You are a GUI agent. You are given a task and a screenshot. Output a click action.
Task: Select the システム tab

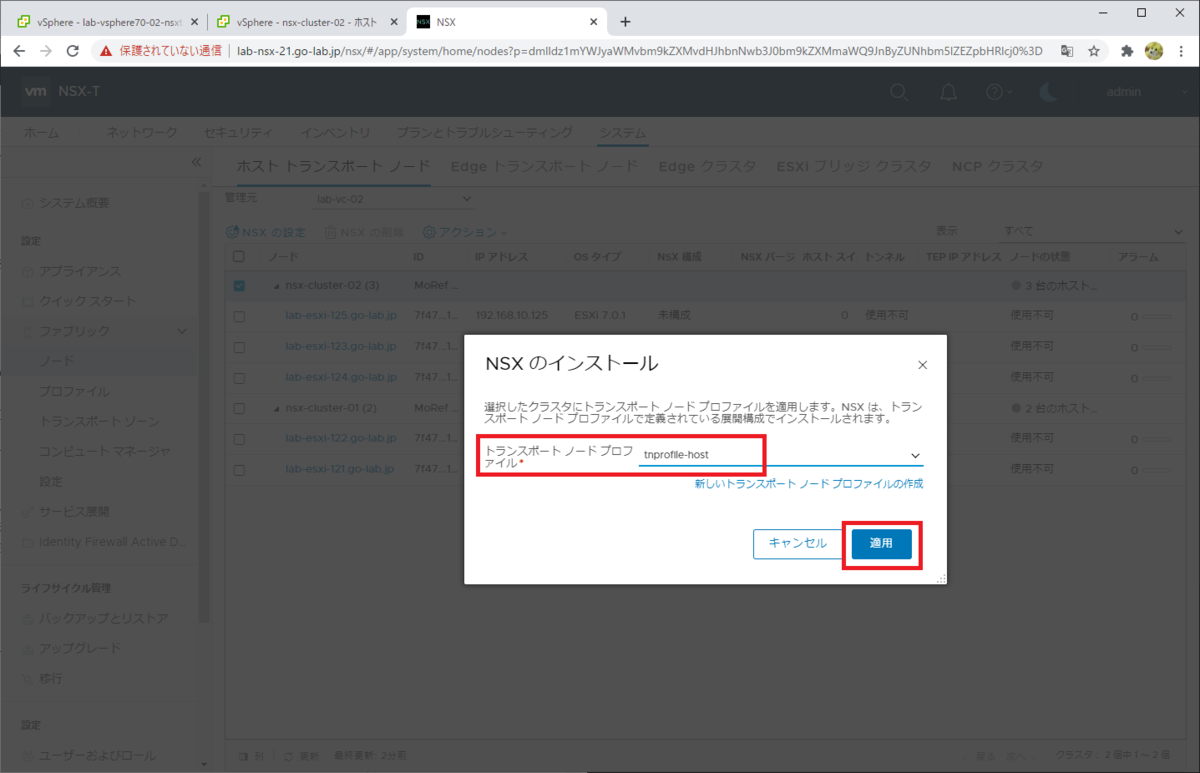coord(622,133)
